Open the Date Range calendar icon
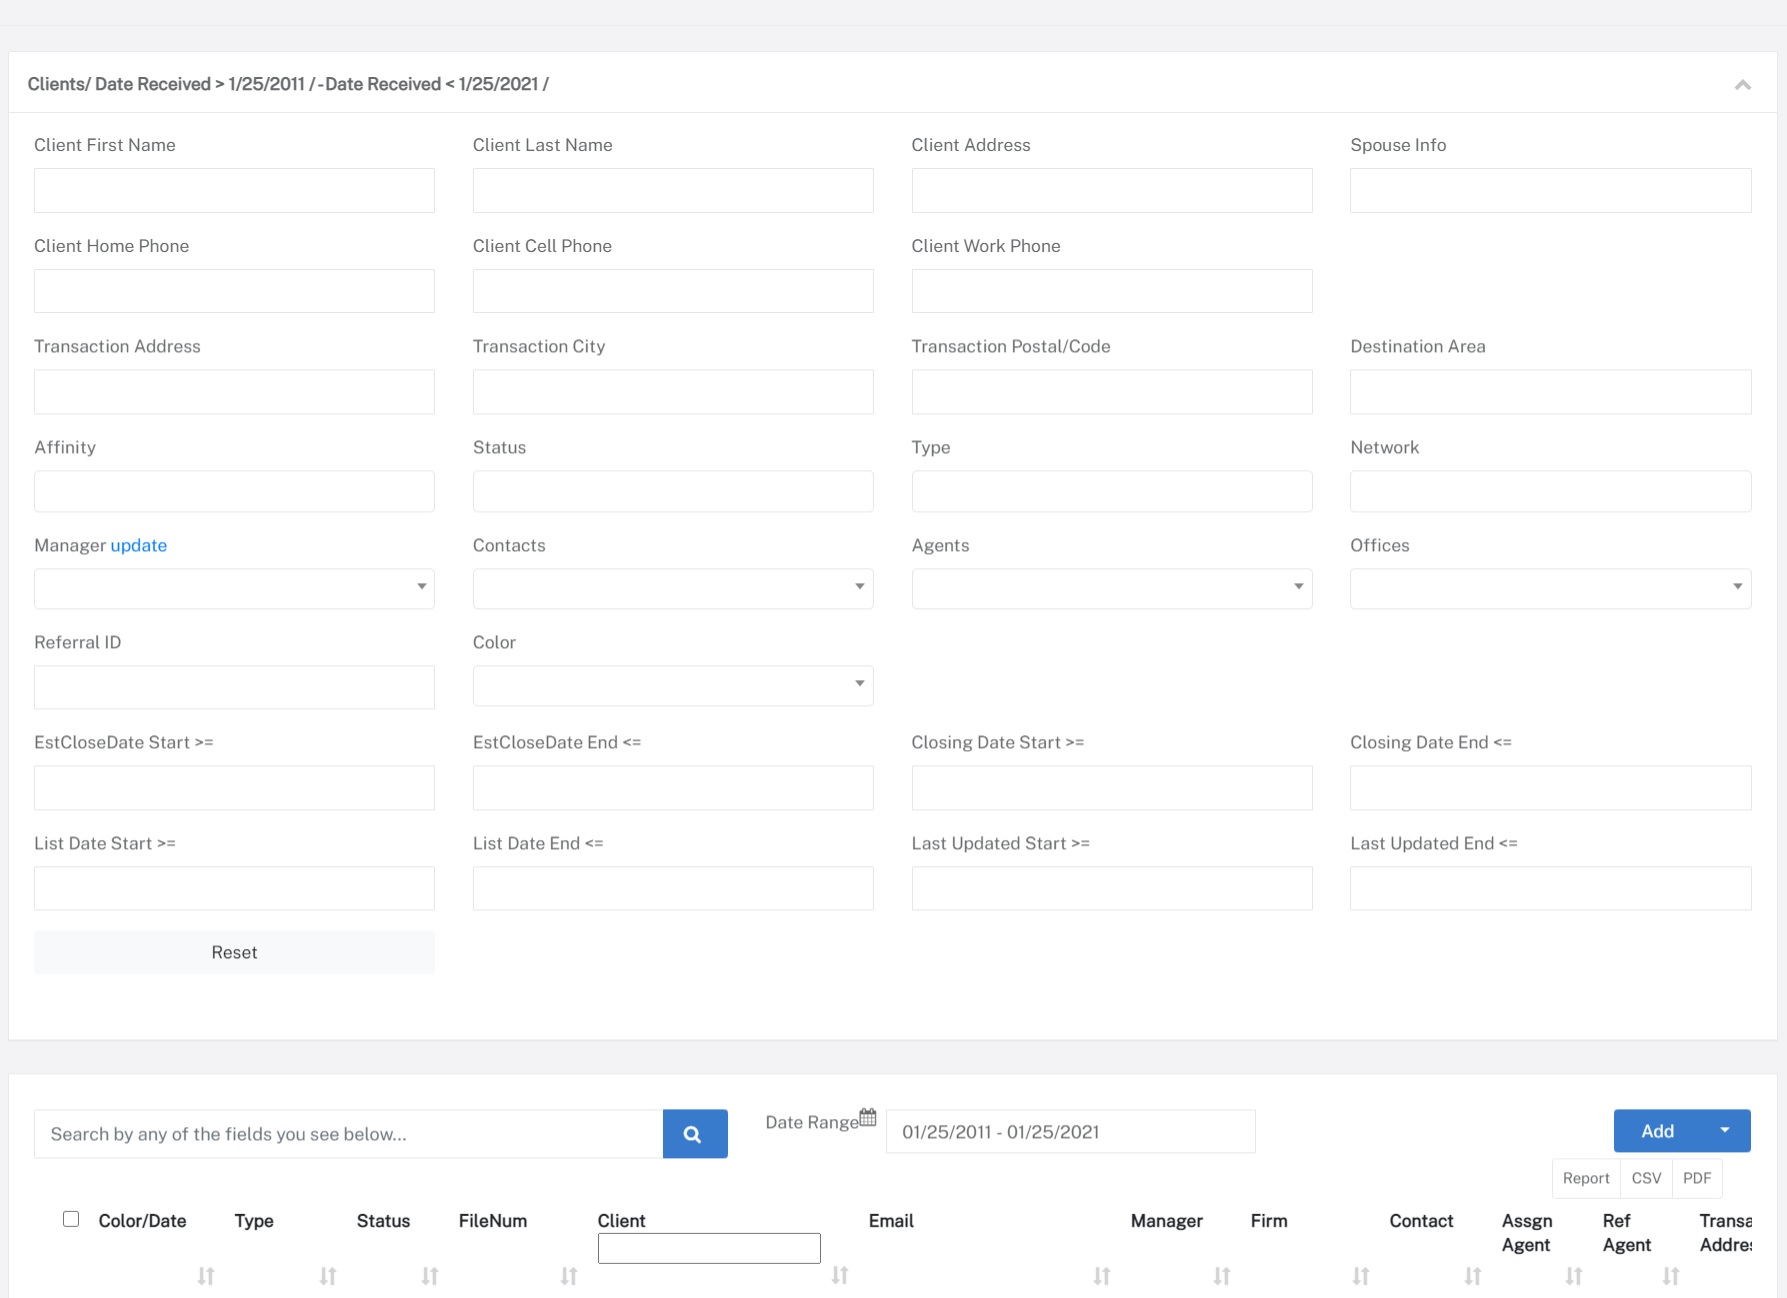 (868, 1117)
